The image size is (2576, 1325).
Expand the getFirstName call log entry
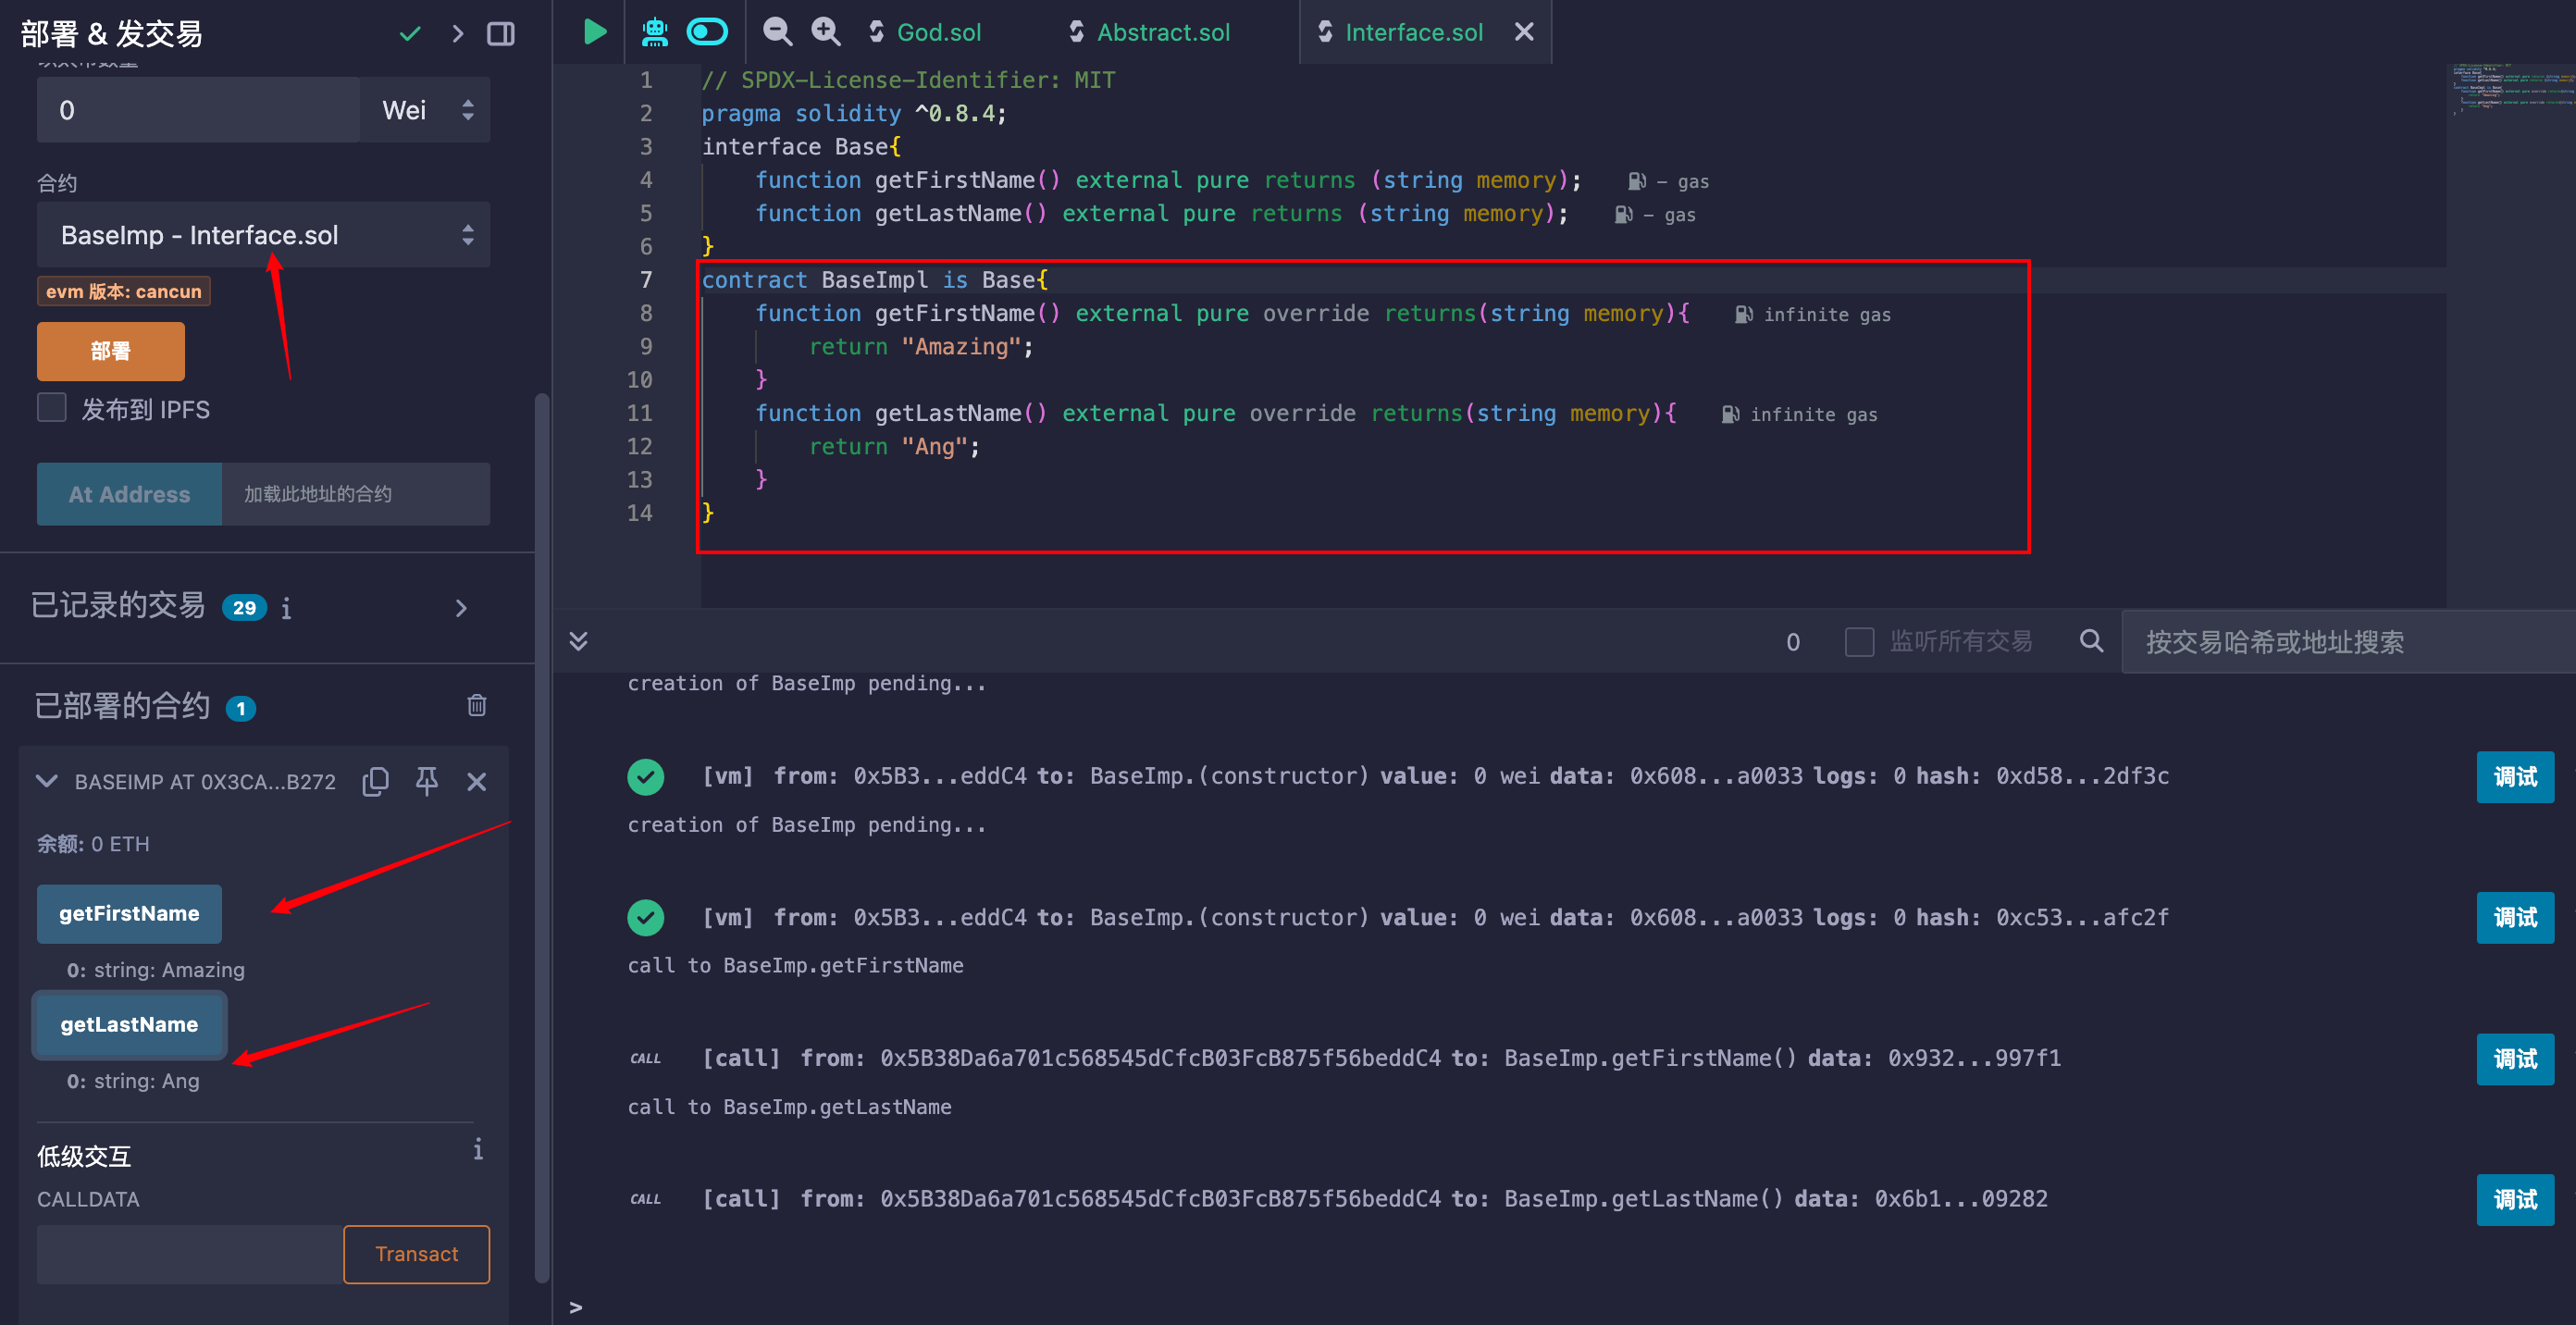click(1381, 1058)
